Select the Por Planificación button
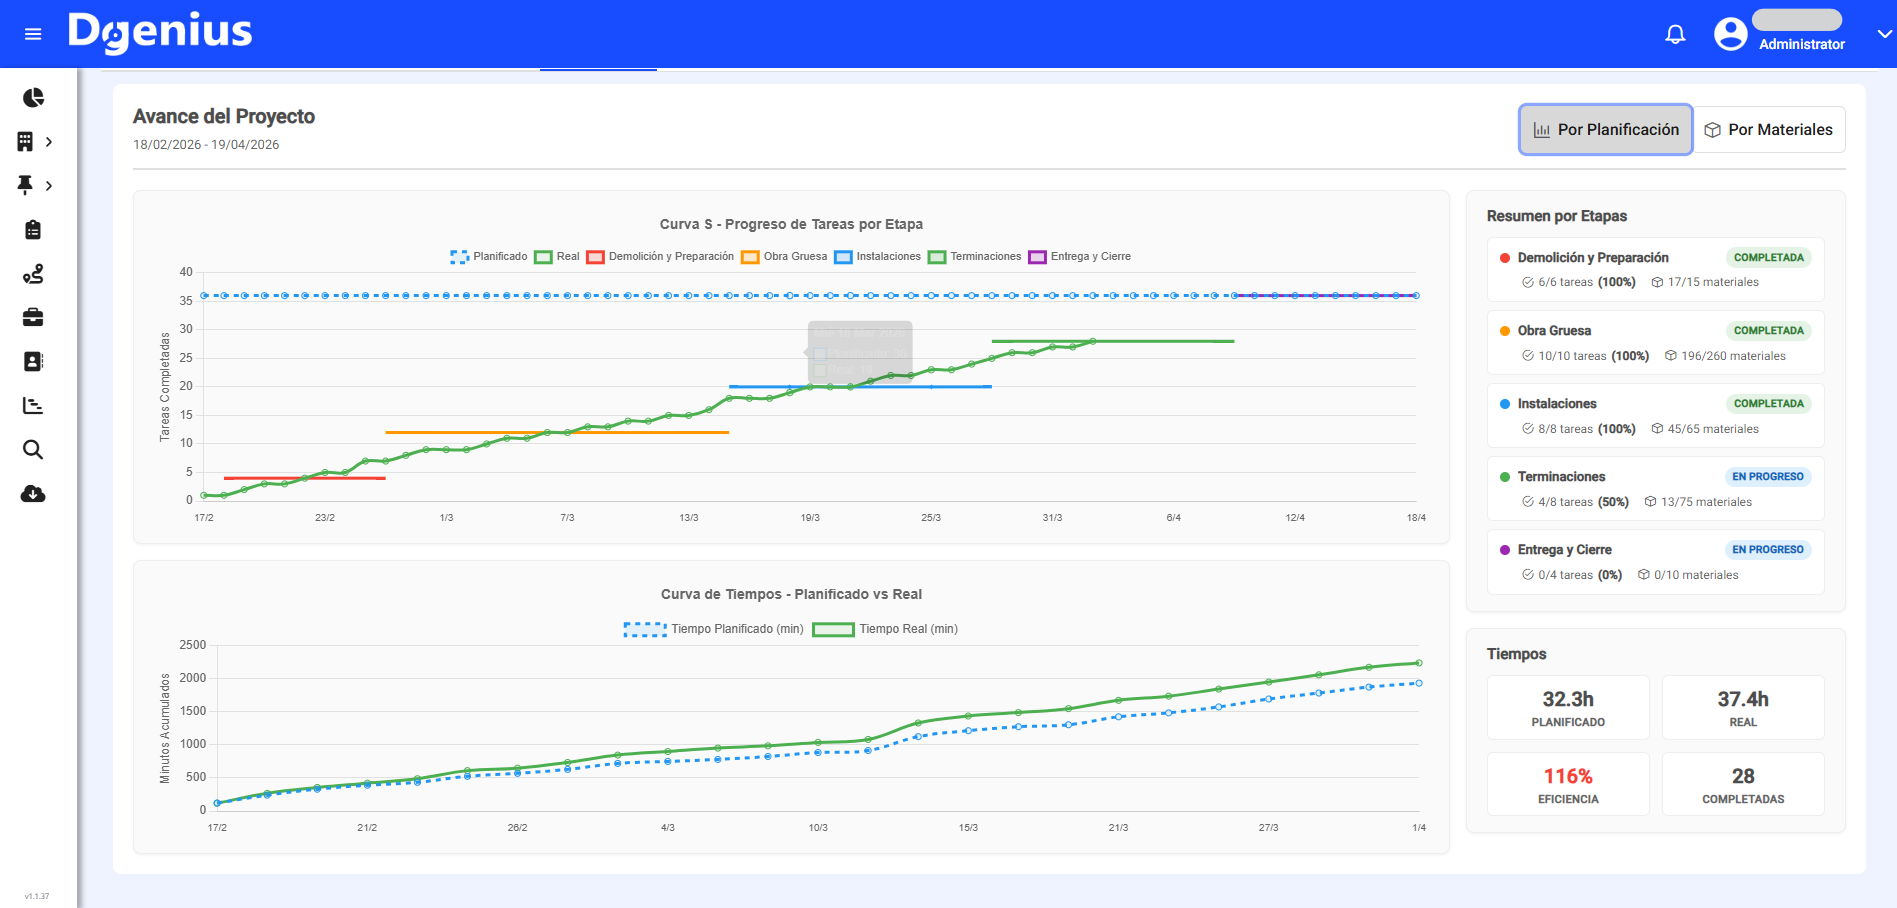The width and height of the screenshot is (1897, 908). click(x=1605, y=129)
